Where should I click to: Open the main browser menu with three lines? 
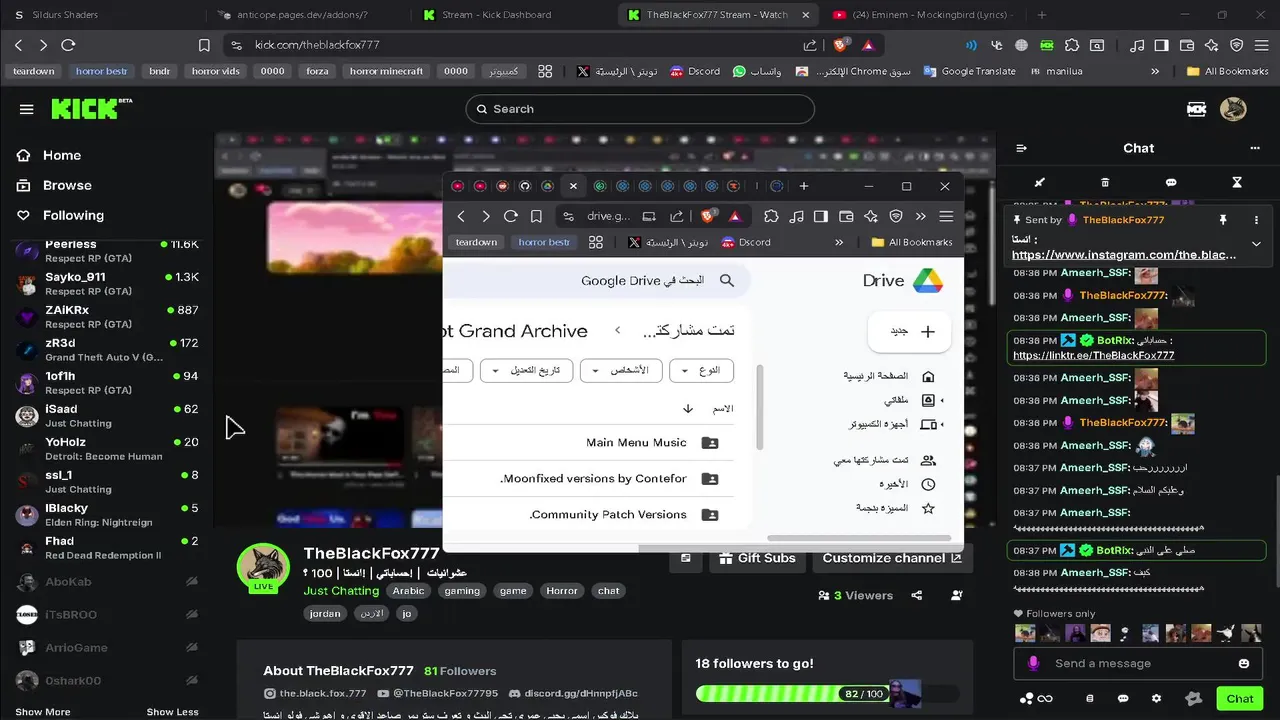point(1261,45)
